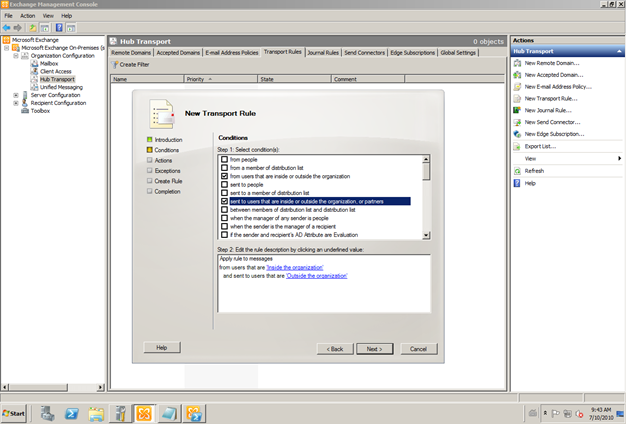
Task: Open PowerShell from the taskbar
Action: 72,414
